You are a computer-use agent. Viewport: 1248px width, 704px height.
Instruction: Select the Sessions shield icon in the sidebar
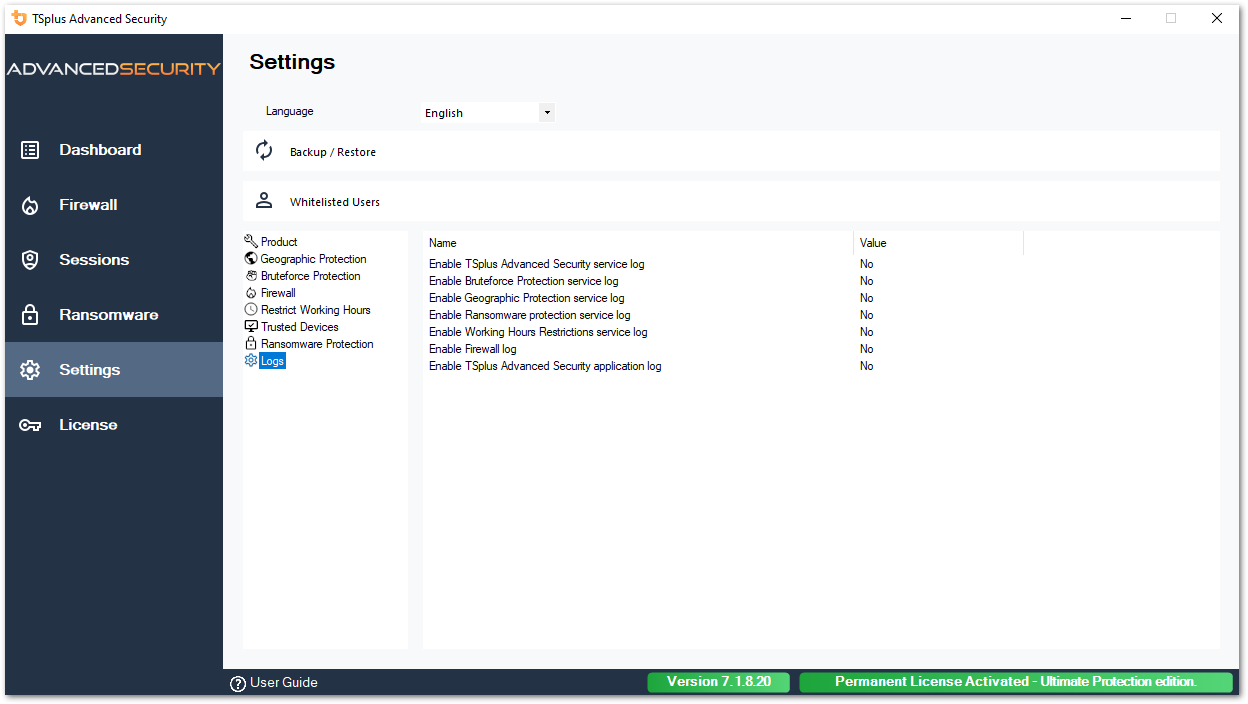click(x=29, y=259)
